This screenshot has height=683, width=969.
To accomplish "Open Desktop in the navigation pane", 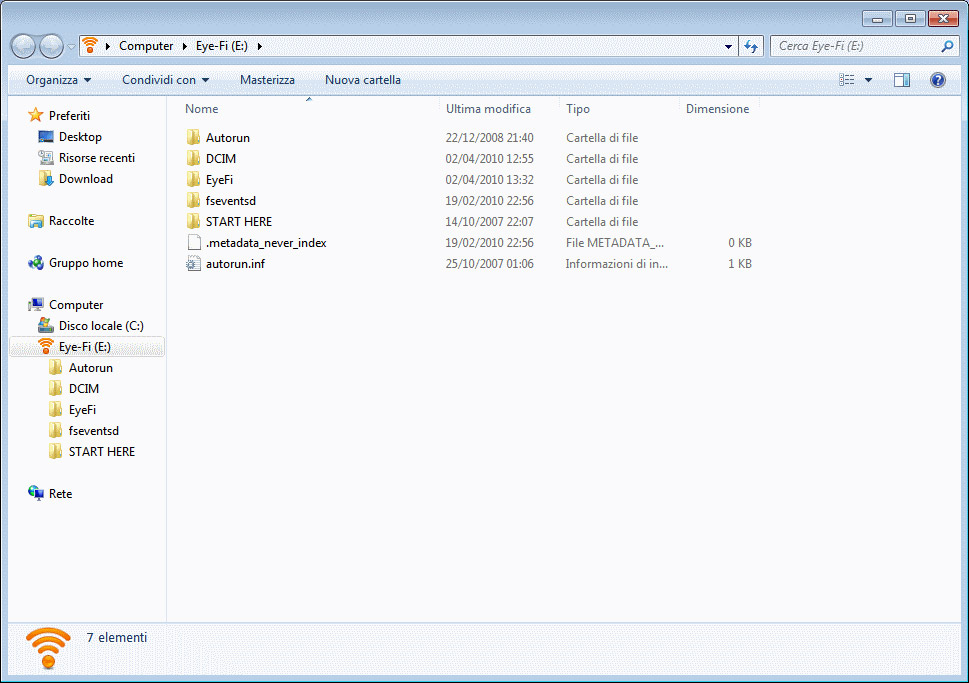I will [x=80, y=137].
